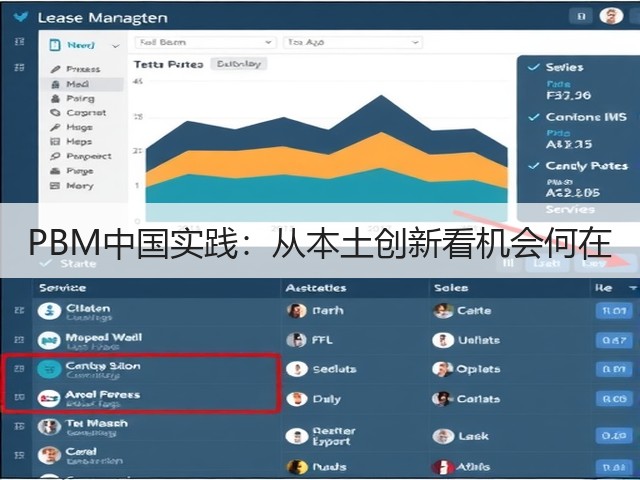
Task: Toggle the Sevies series checkmark
Action: [x=533, y=67]
